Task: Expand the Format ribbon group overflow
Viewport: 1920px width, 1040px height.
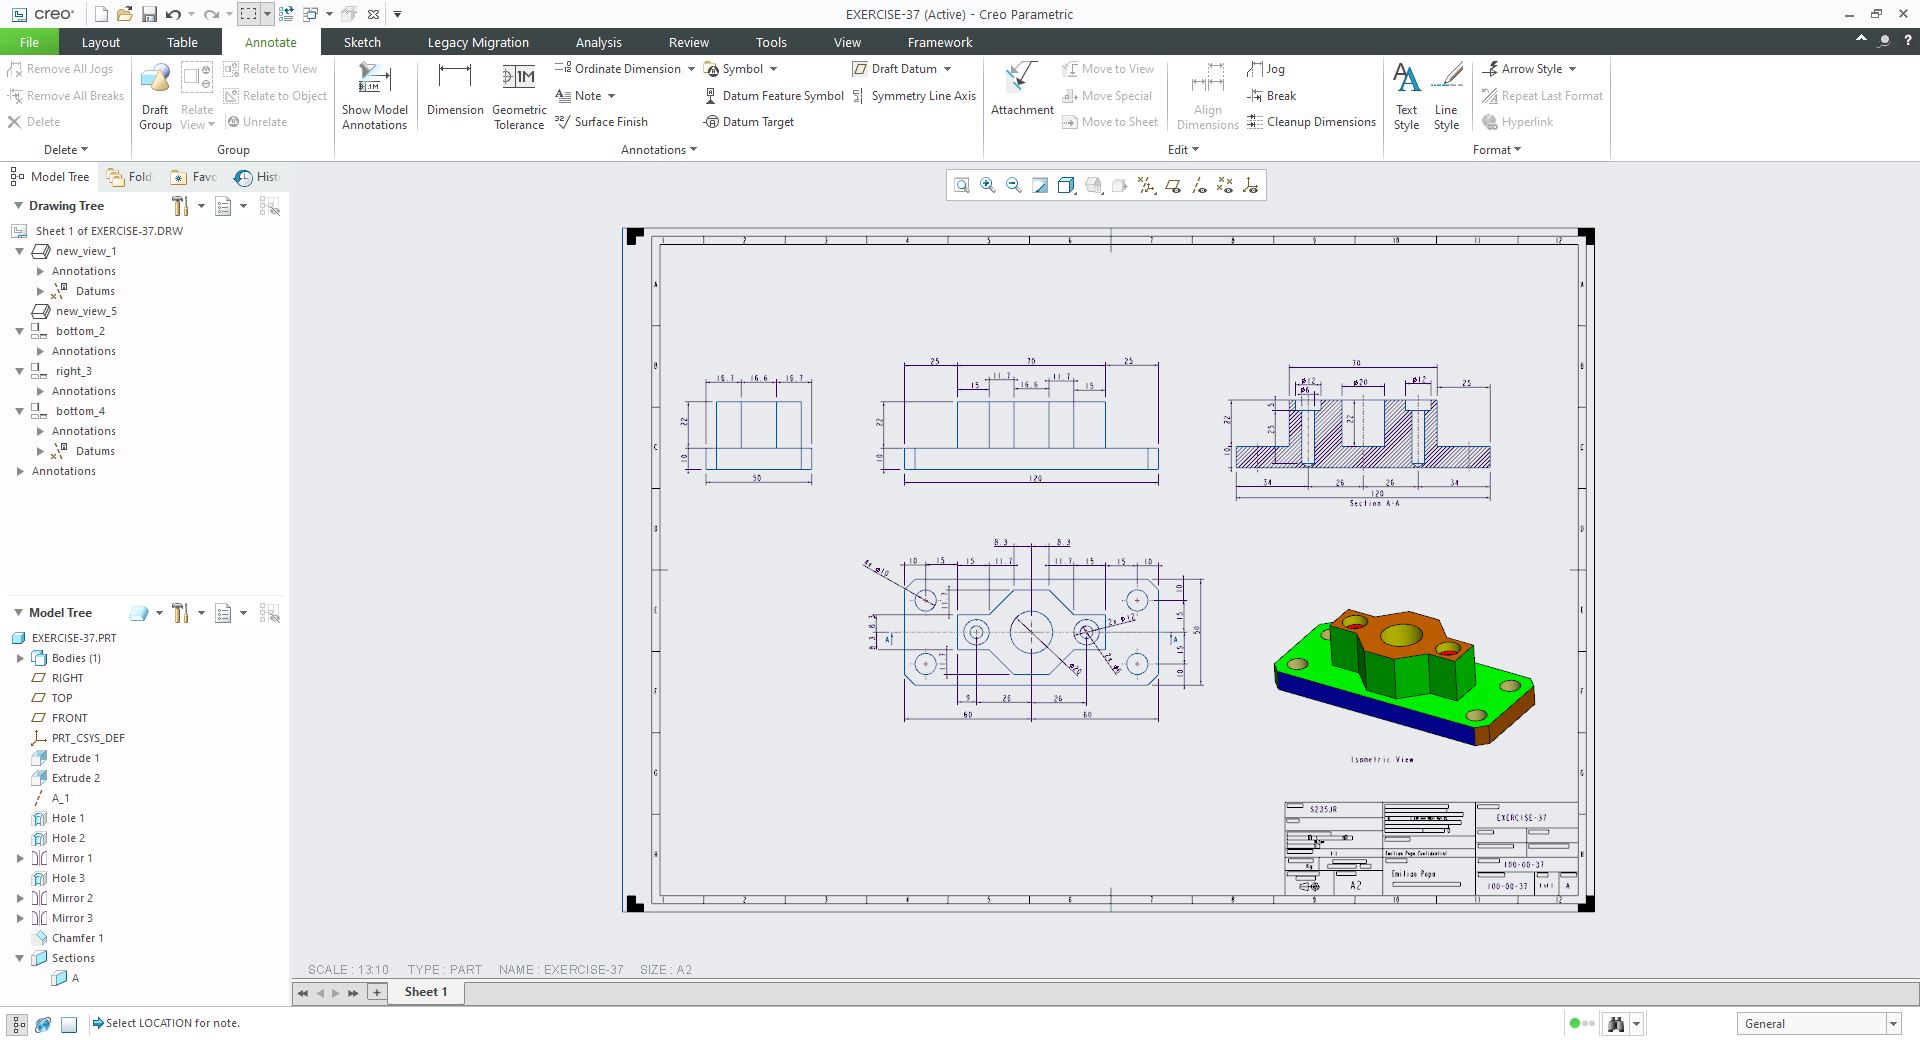Action: click(1497, 150)
